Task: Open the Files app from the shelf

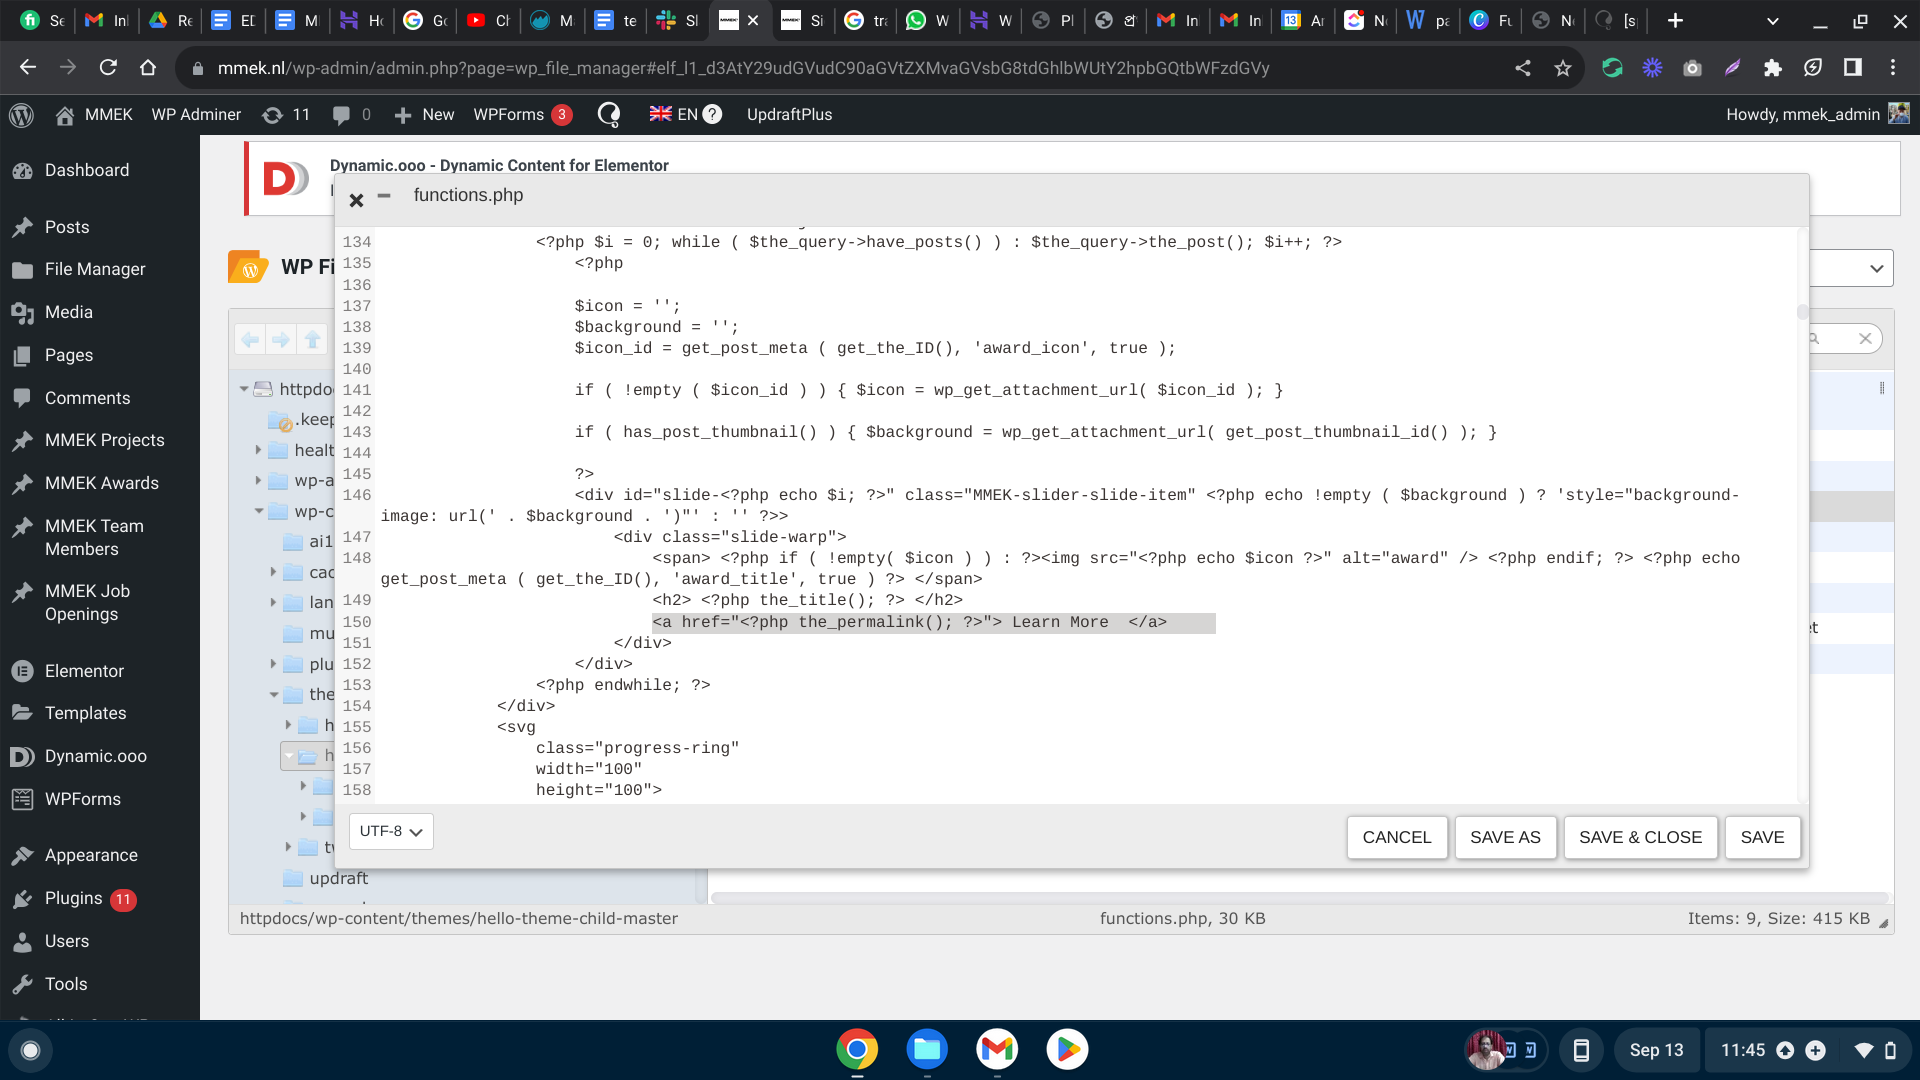Action: click(927, 1049)
